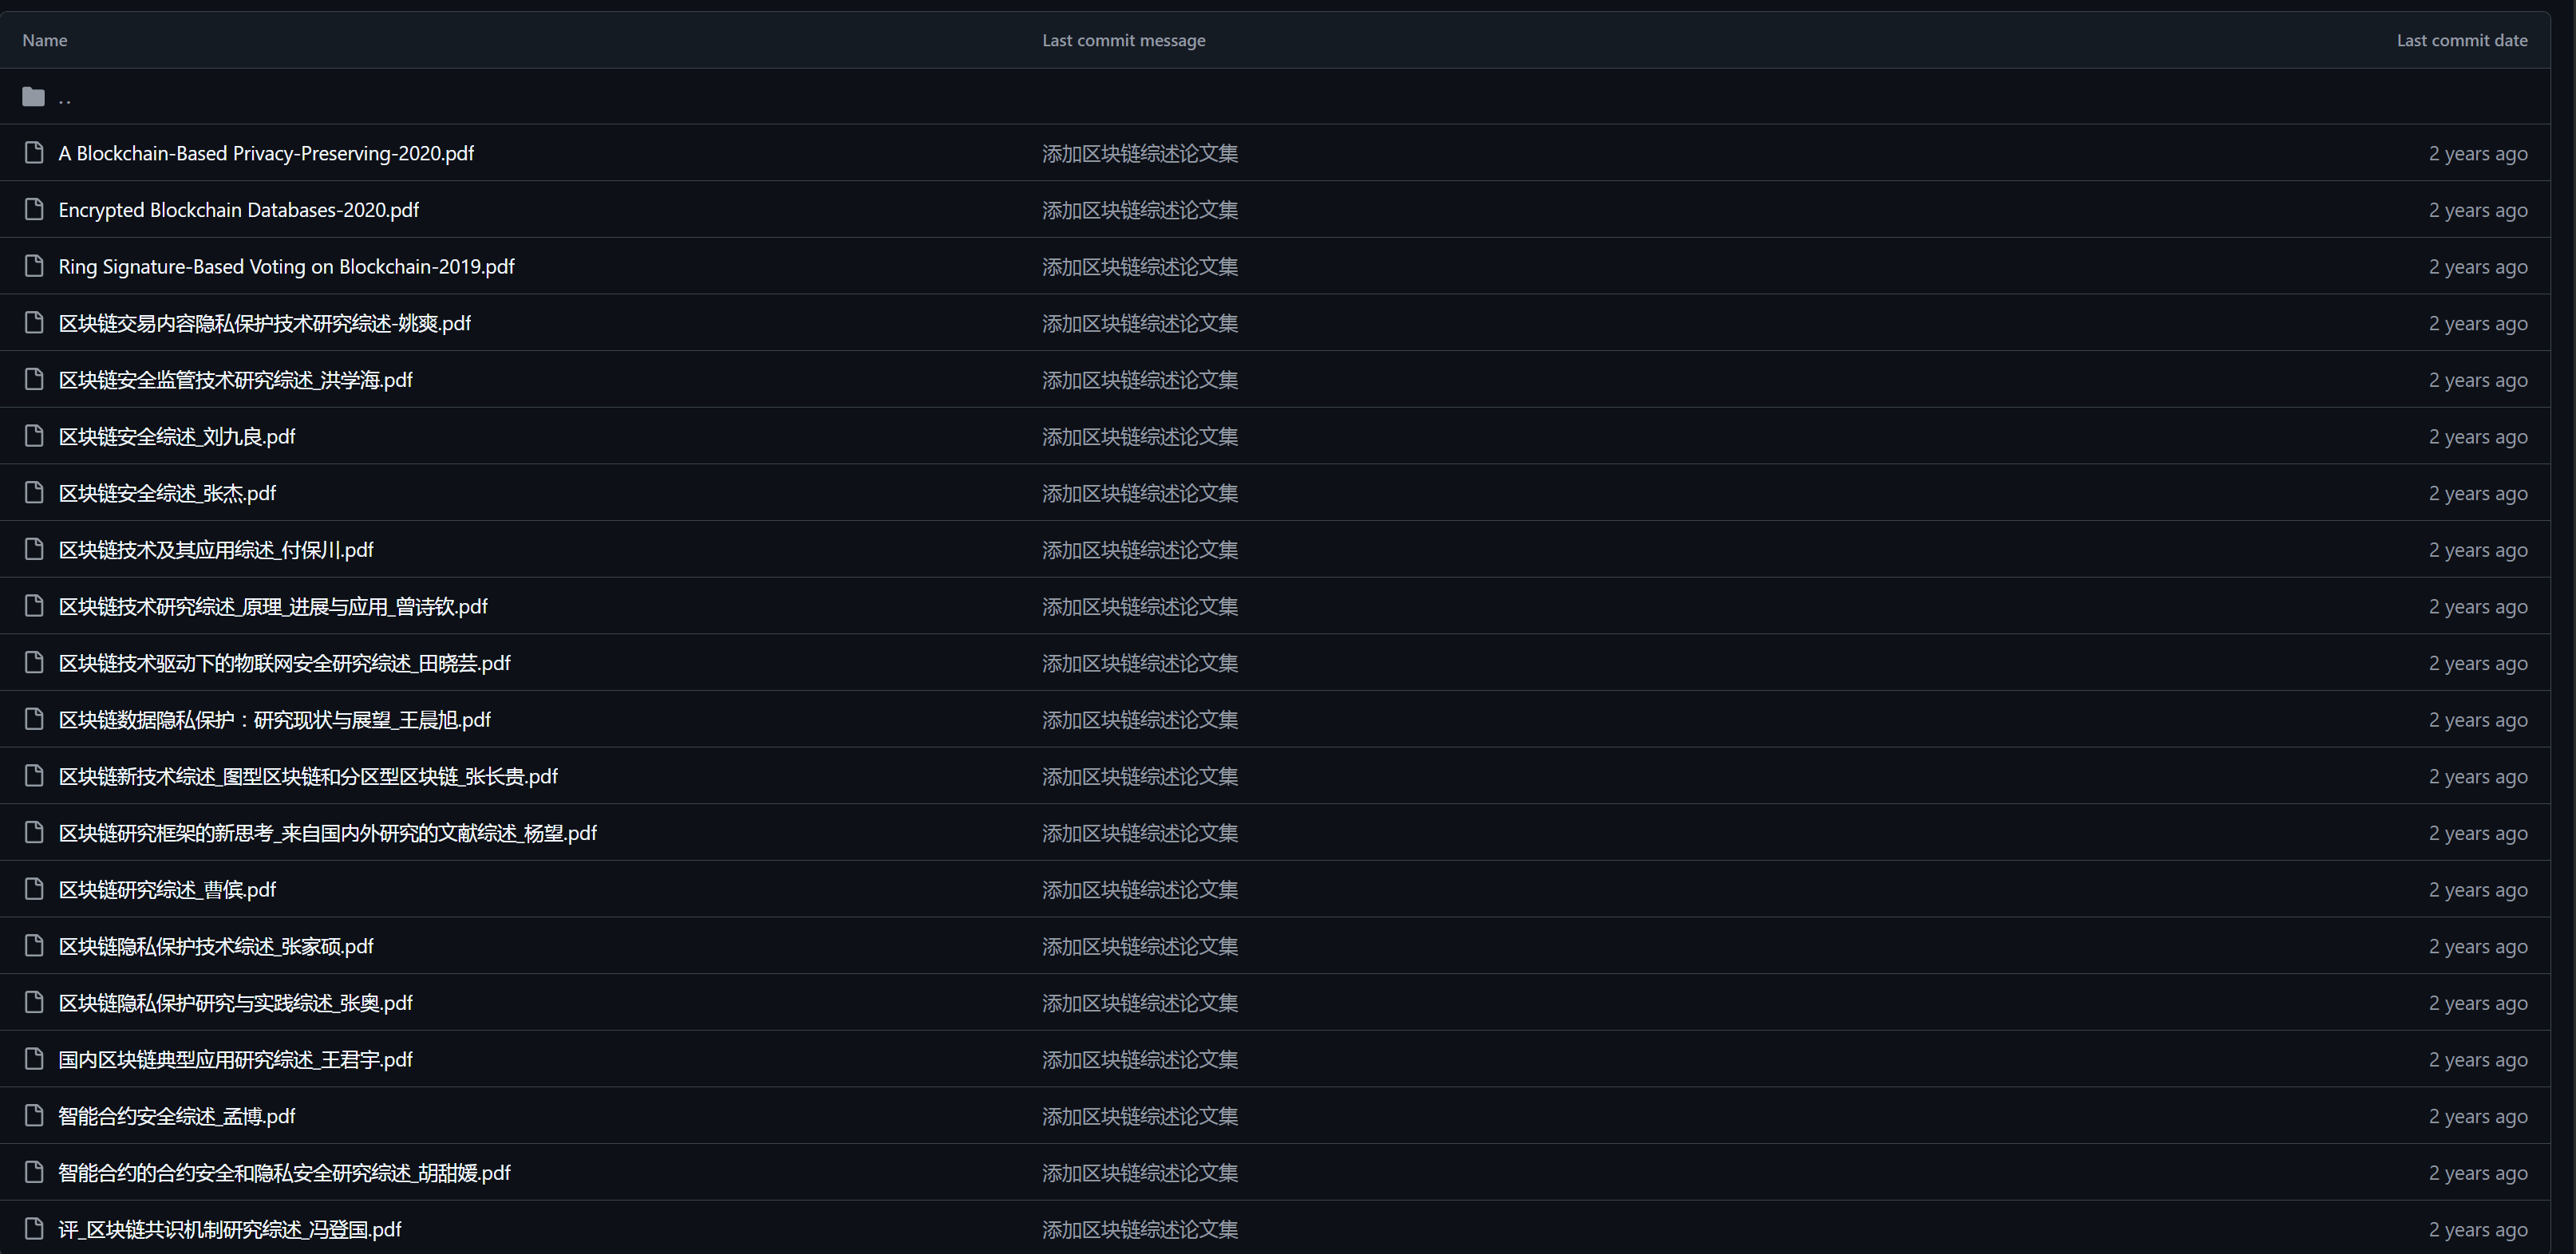The width and height of the screenshot is (2576, 1254).
Task: Open 区块链研究综述_曹傧.pdf
Action: coord(167,890)
